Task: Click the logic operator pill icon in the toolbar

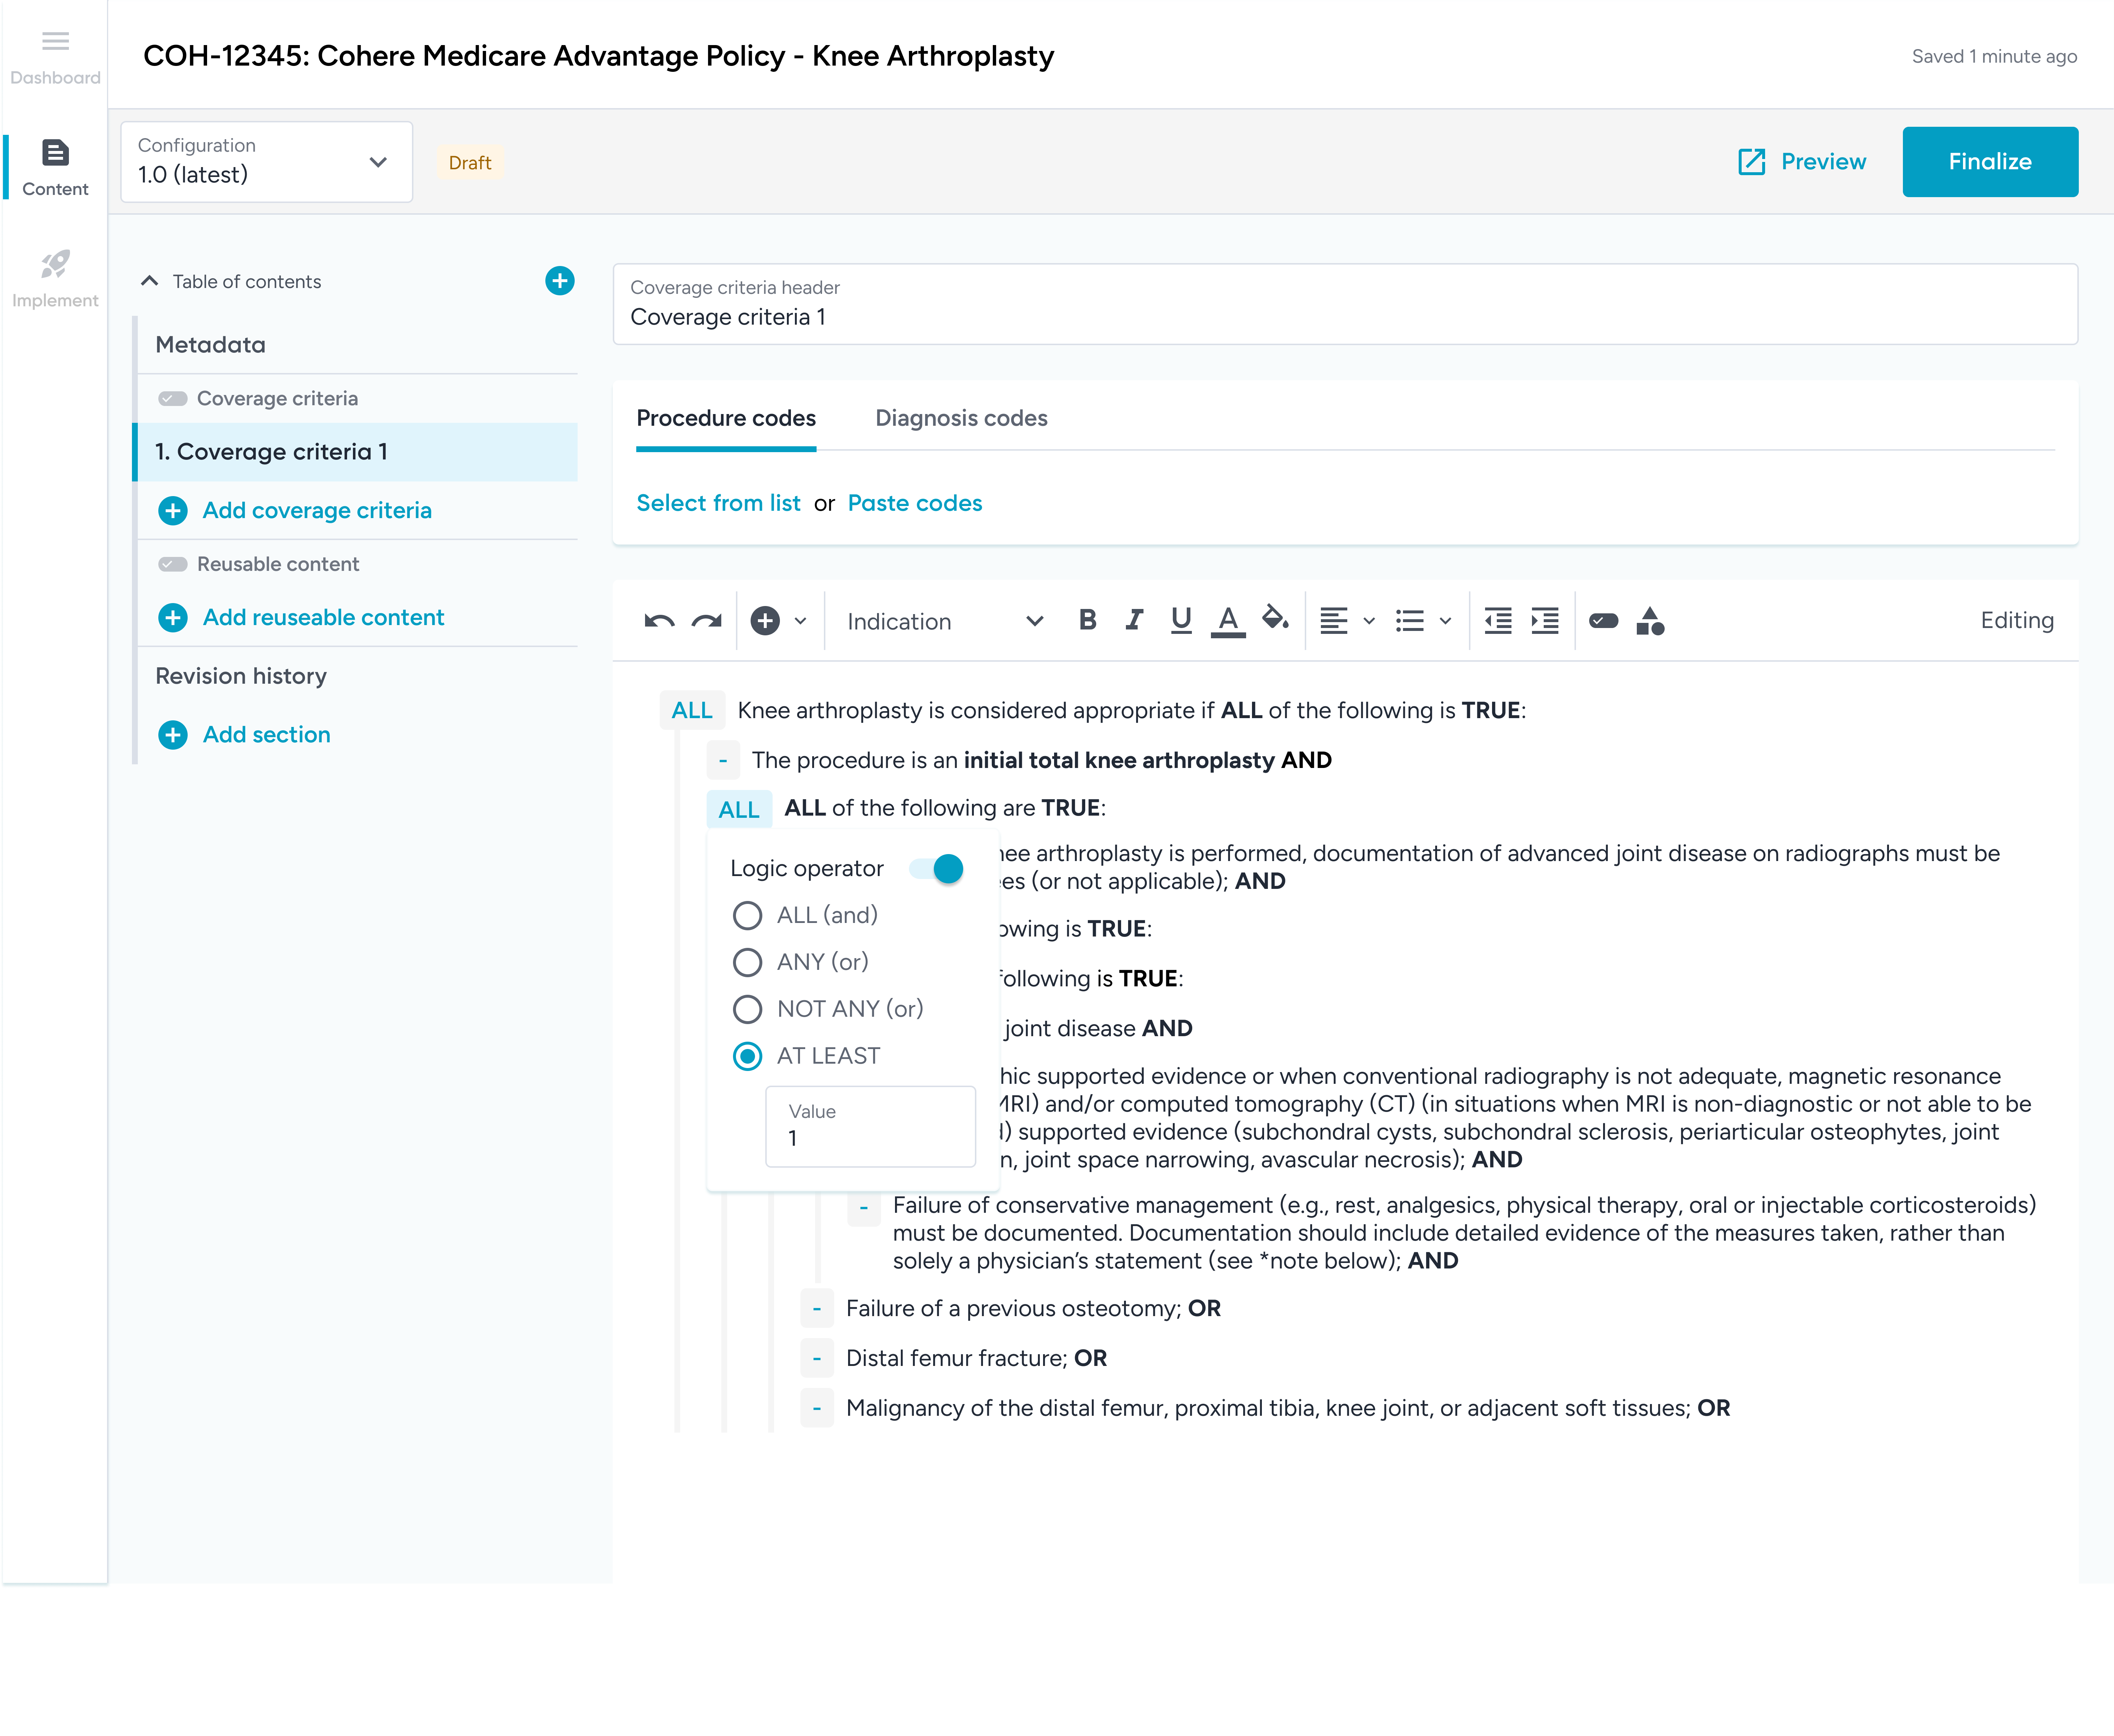Action: tap(1604, 621)
